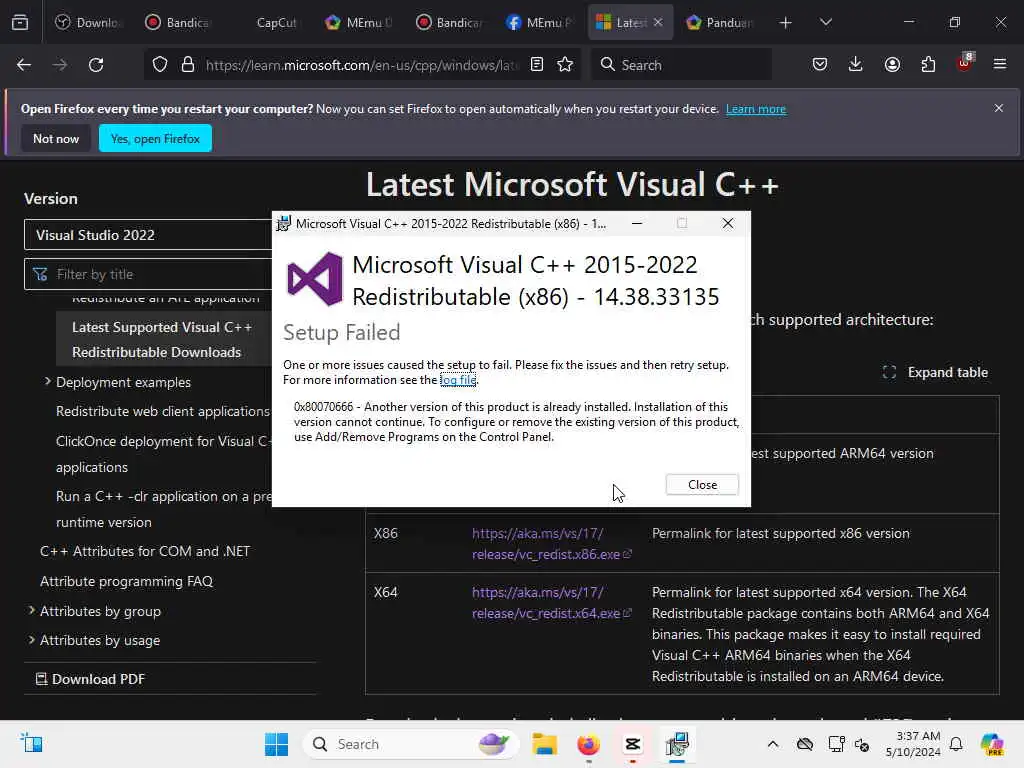Image resolution: width=1024 pixels, height=768 pixels.
Task: Open the Save to Pocket icon
Action: pyautogui.click(x=820, y=65)
